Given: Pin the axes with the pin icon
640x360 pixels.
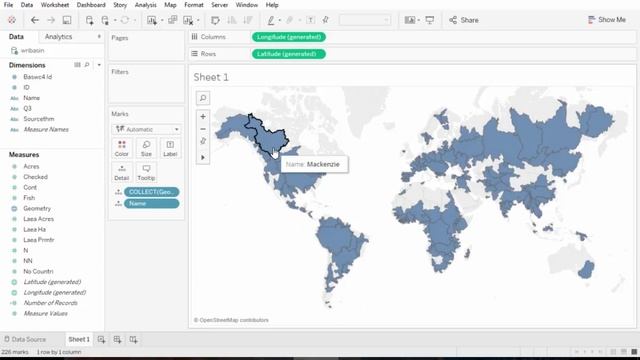Looking at the screenshot, I should tap(325, 20).
